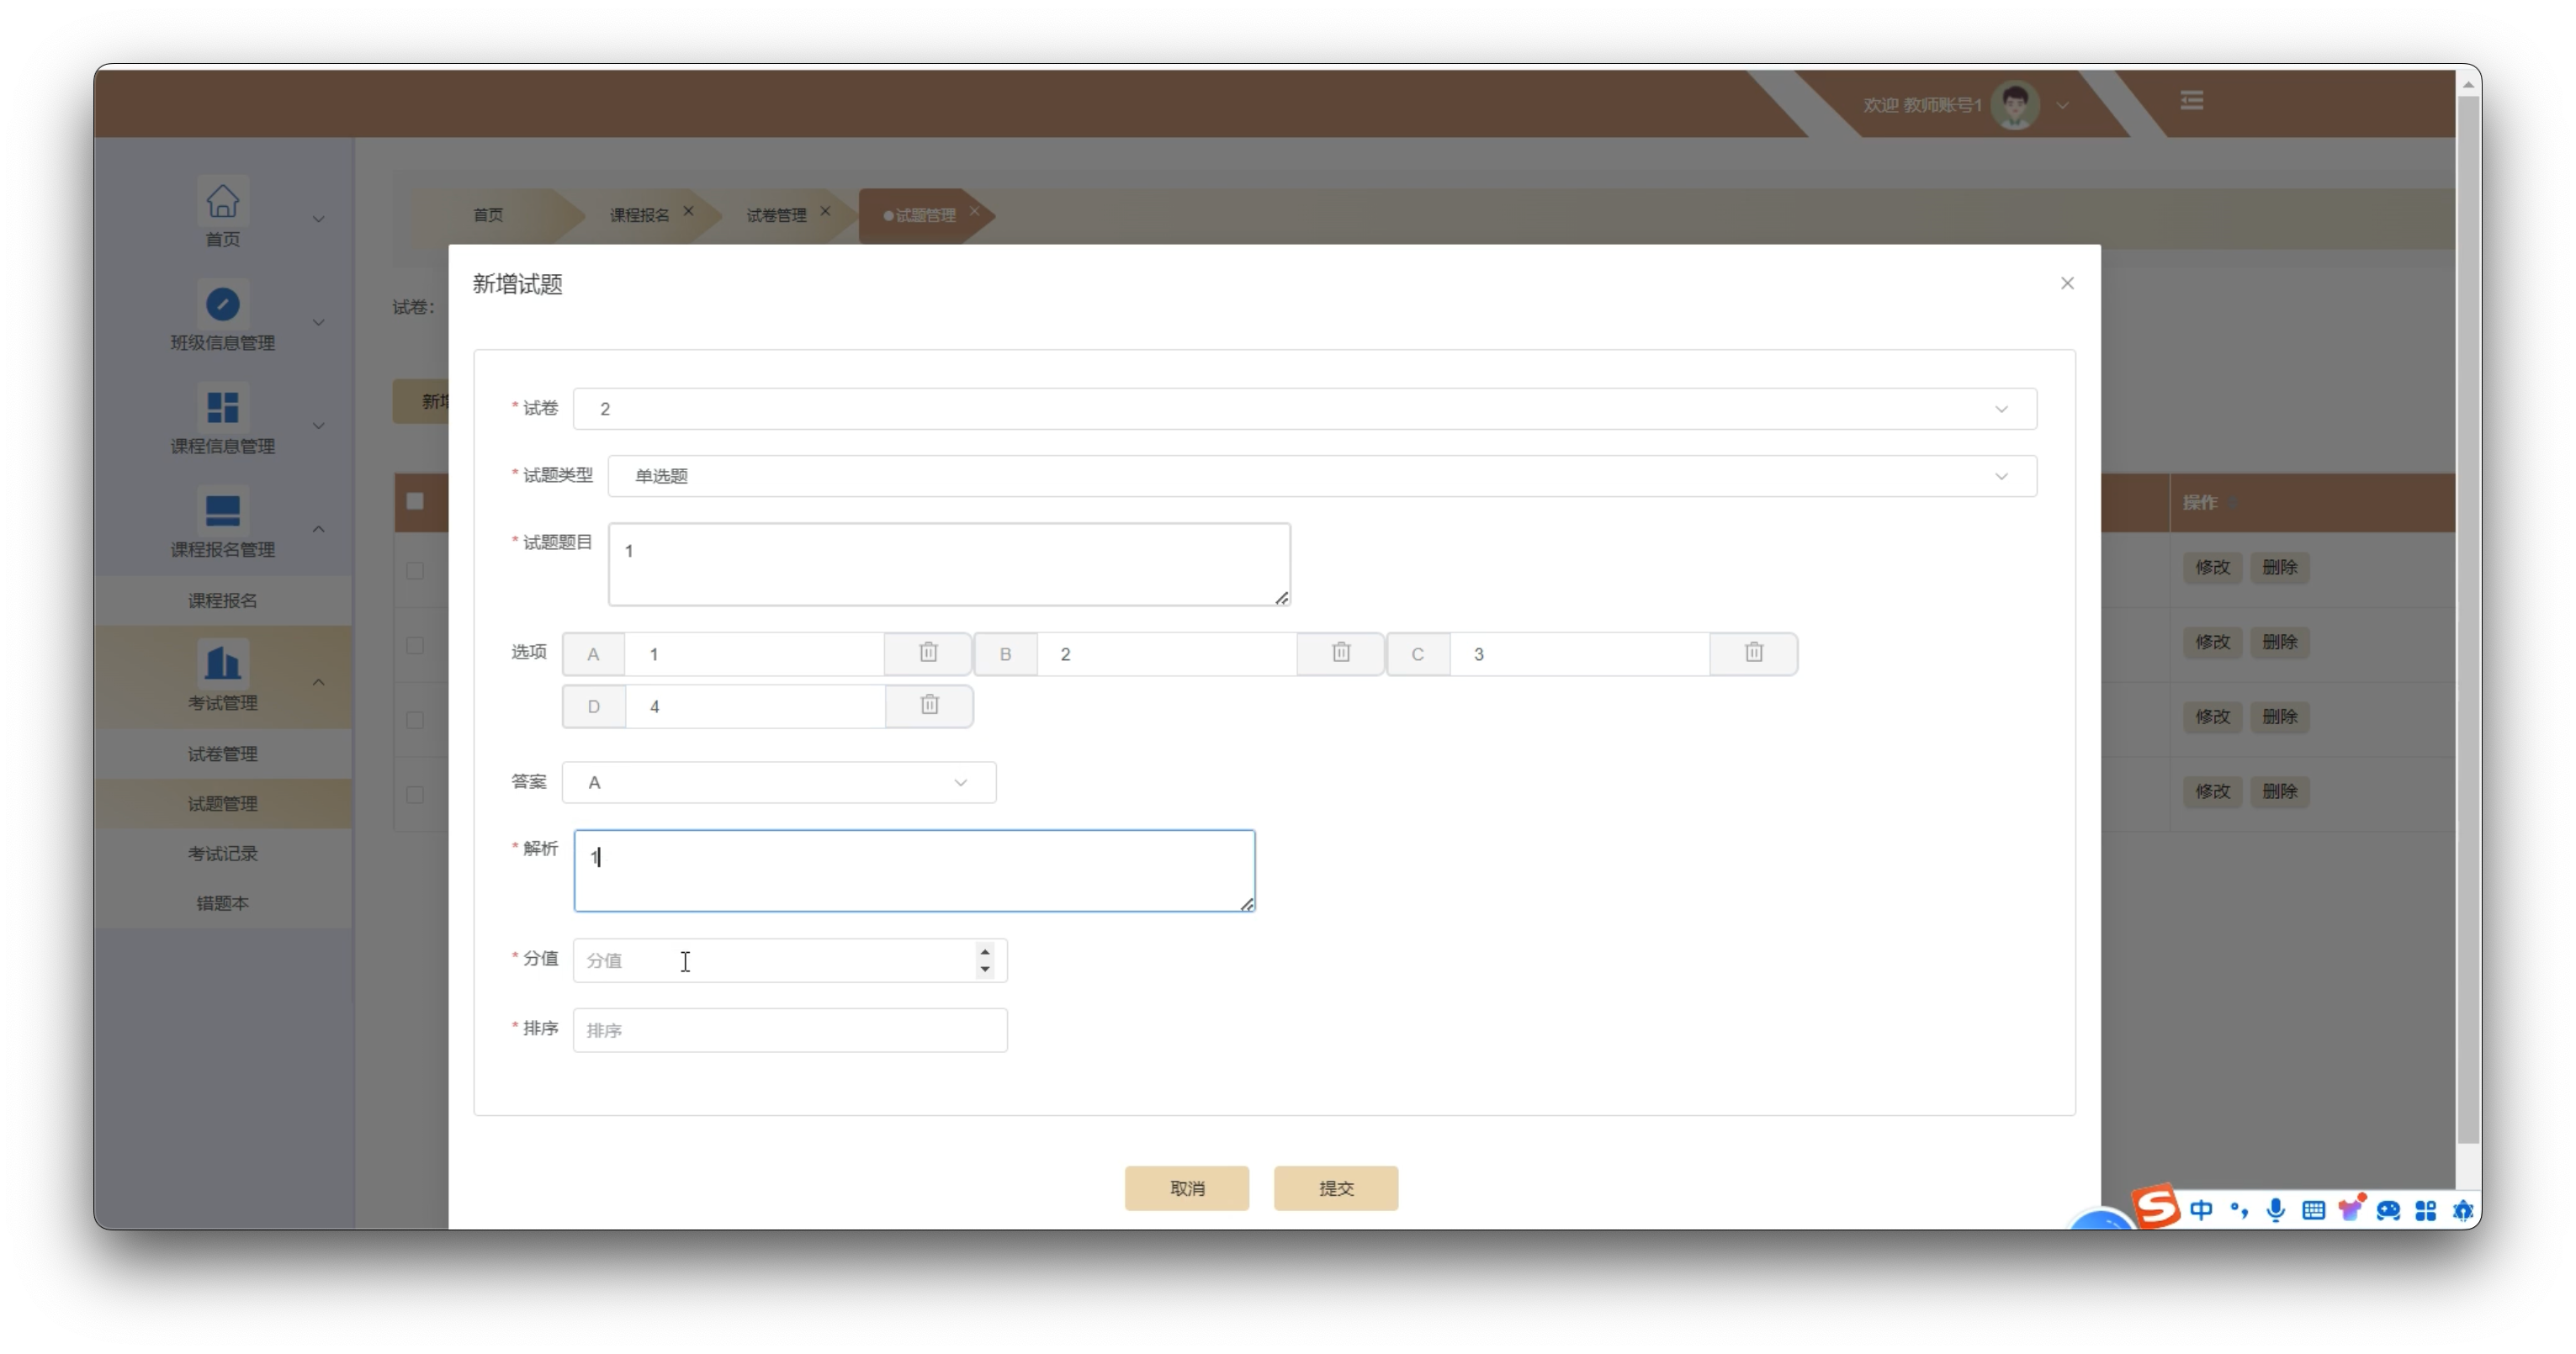Delete option A with trash icon

928,653
